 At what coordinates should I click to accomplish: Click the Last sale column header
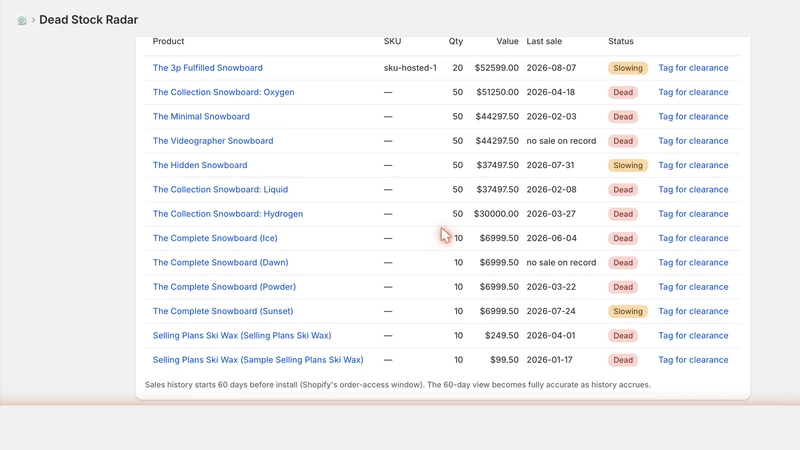544,41
